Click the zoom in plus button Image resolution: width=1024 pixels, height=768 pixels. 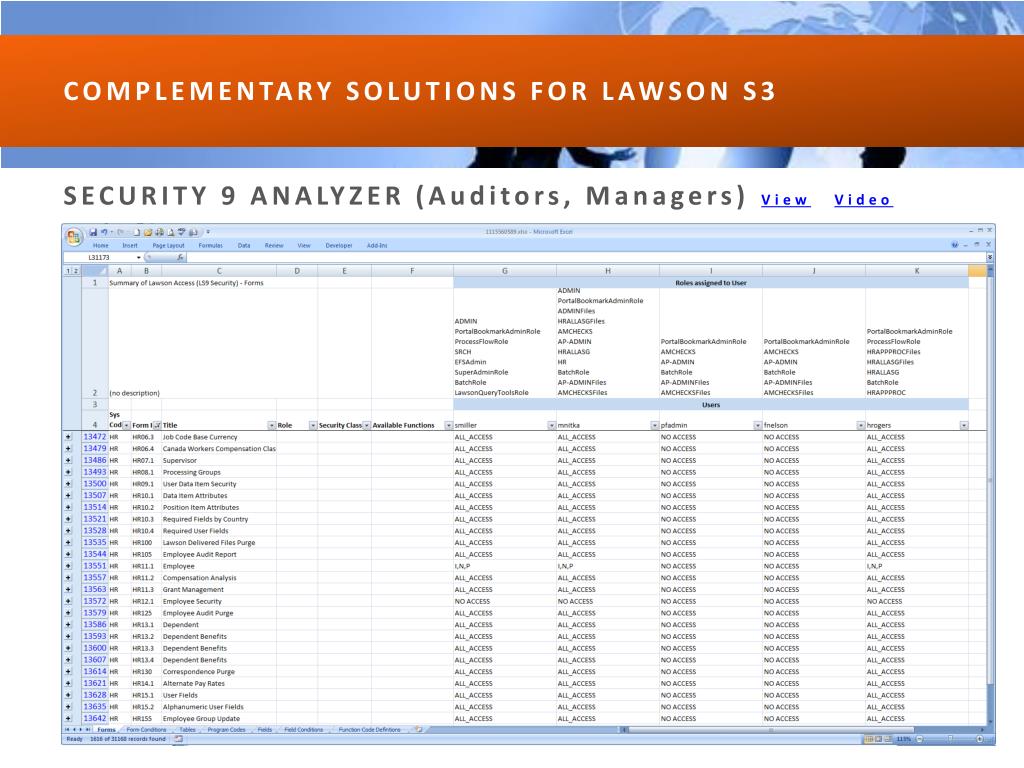pyautogui.click(x=980, y=739)
